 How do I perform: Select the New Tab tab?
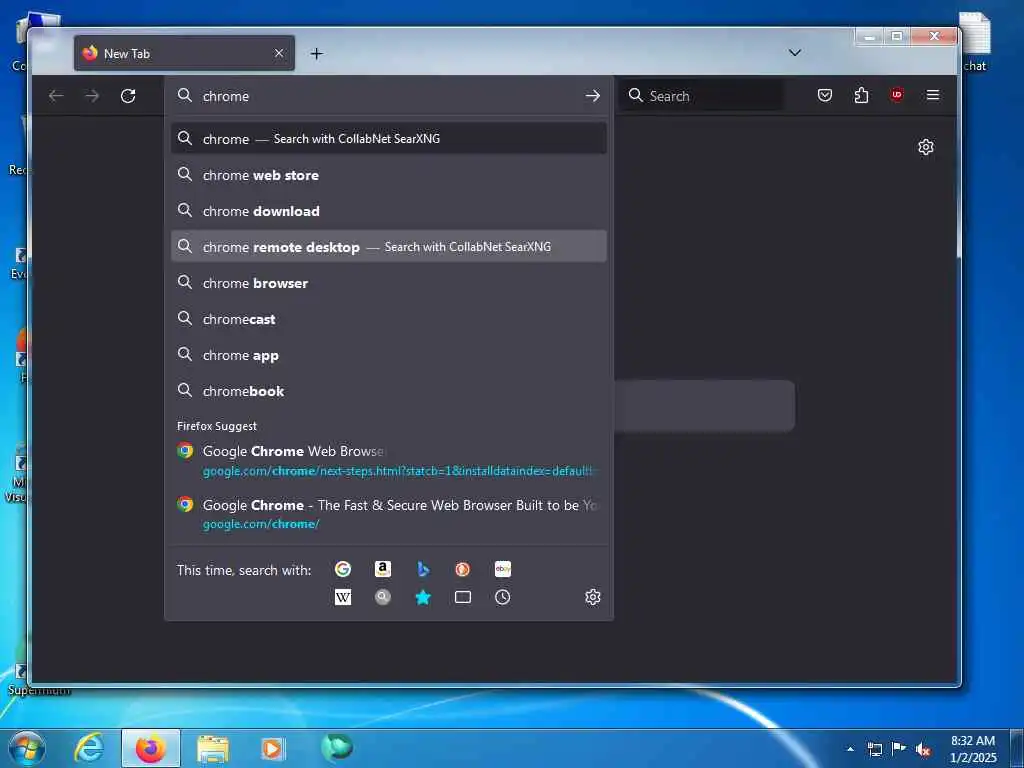point(184,53)
